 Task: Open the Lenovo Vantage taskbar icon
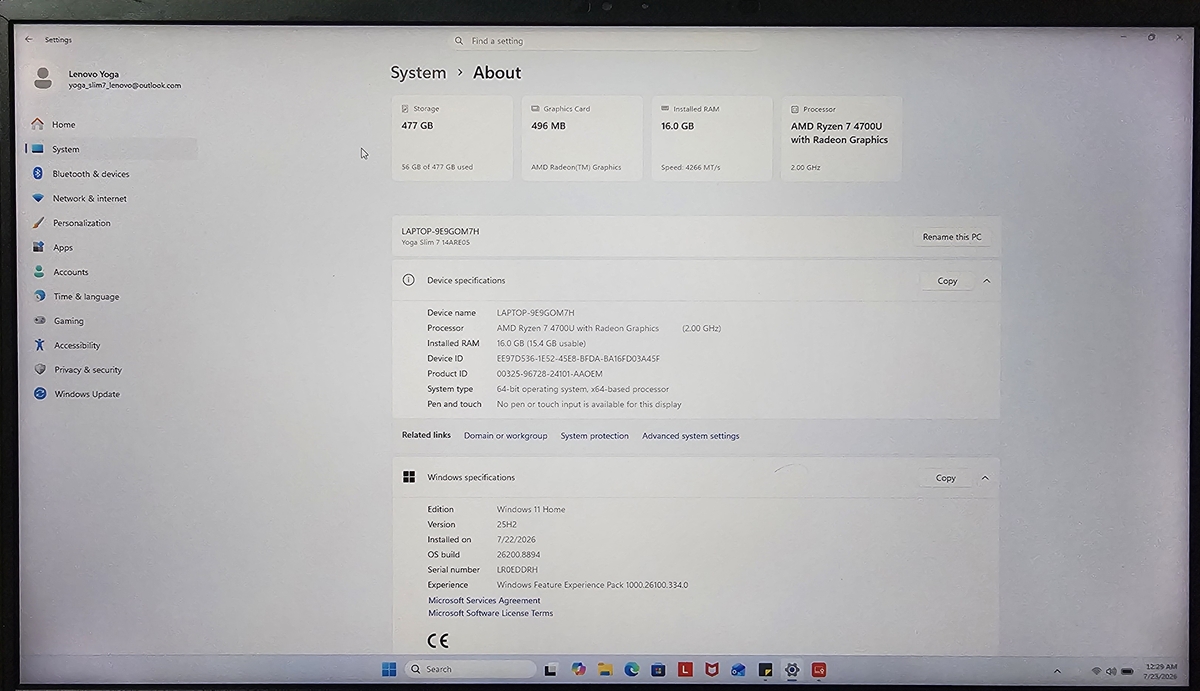tap(685, 669)
